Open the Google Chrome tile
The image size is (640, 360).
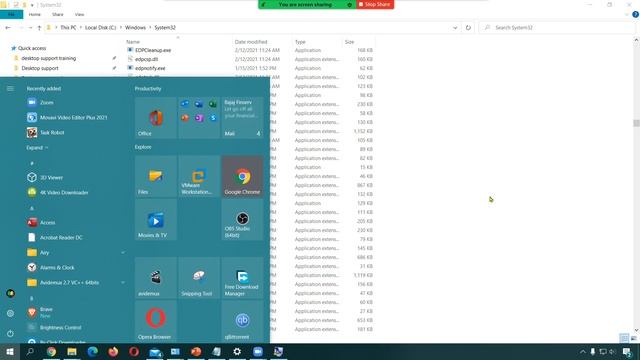242,176
